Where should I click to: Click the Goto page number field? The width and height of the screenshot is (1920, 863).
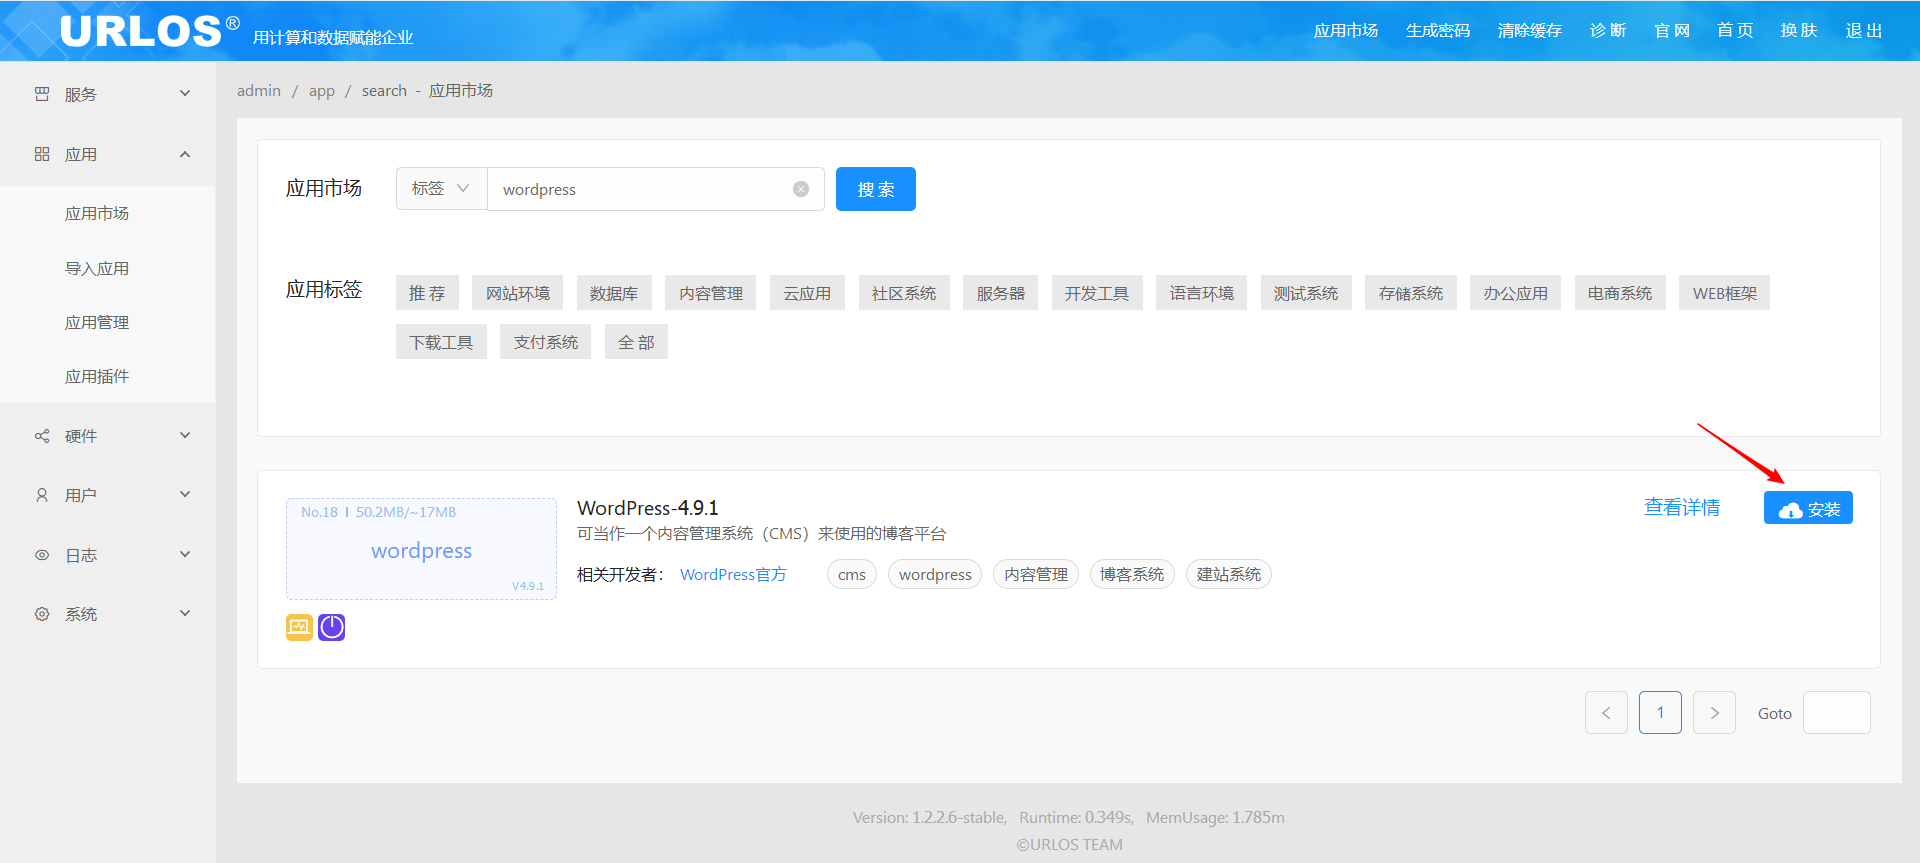pos(1837,713)
